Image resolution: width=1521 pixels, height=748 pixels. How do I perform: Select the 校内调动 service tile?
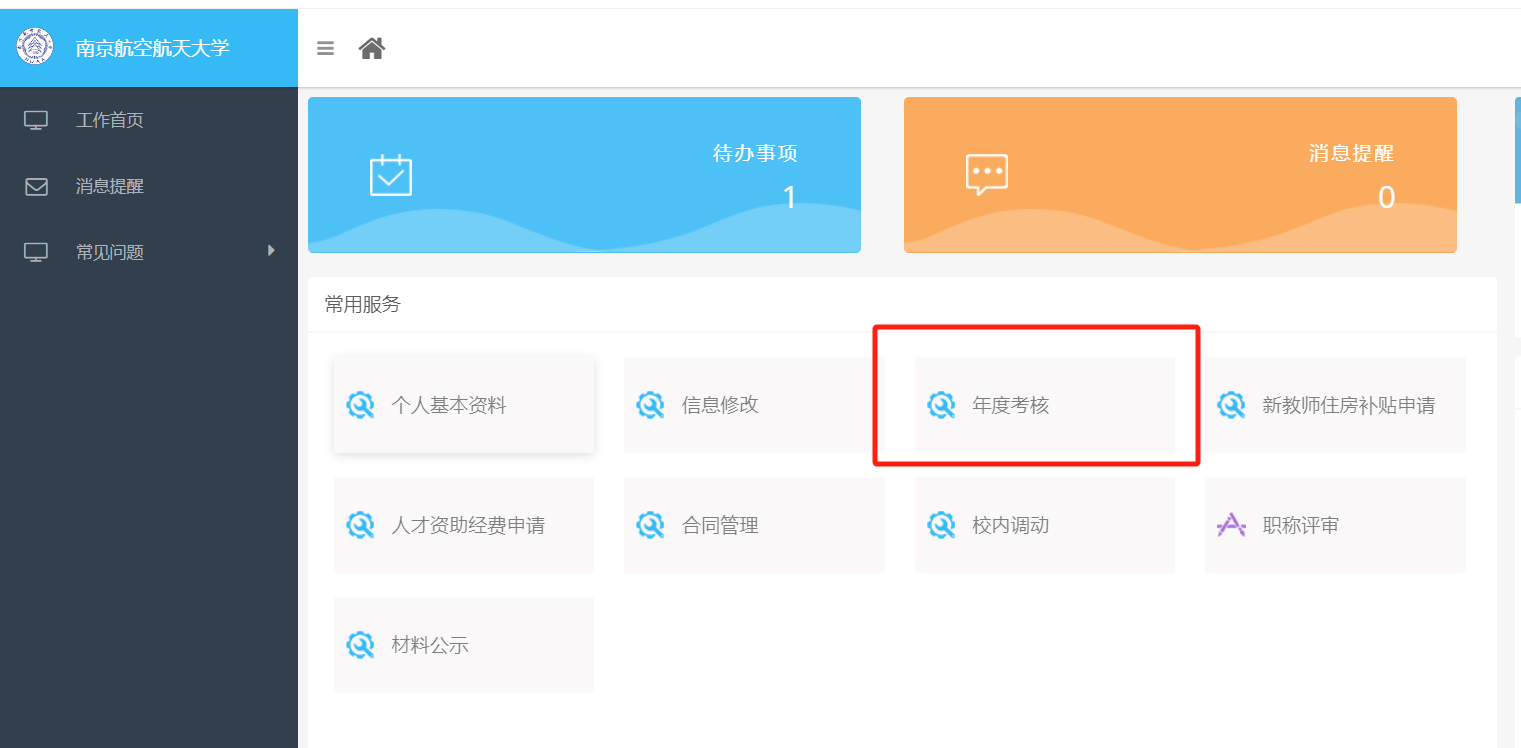pyautogui.click(x=1044, y=525)
